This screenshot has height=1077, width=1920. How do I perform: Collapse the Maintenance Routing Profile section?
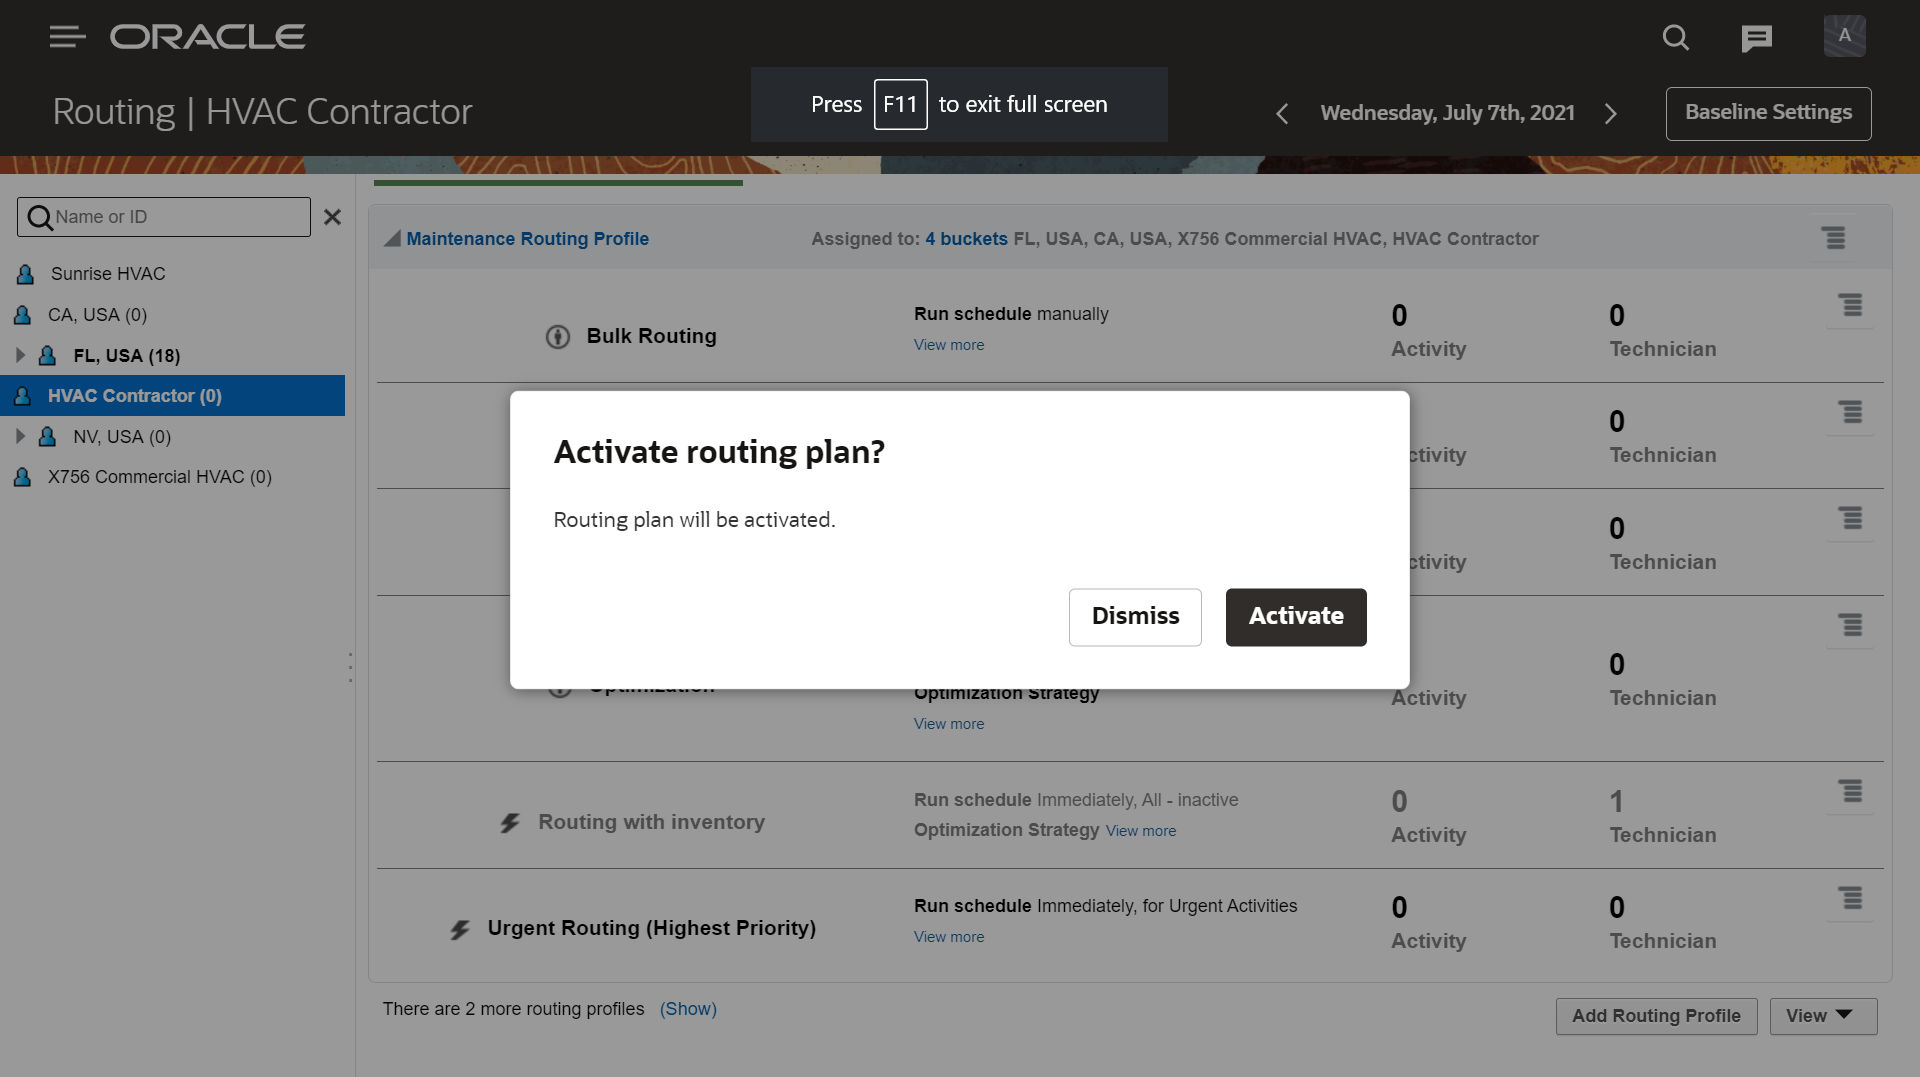click(x=393, y=239)
